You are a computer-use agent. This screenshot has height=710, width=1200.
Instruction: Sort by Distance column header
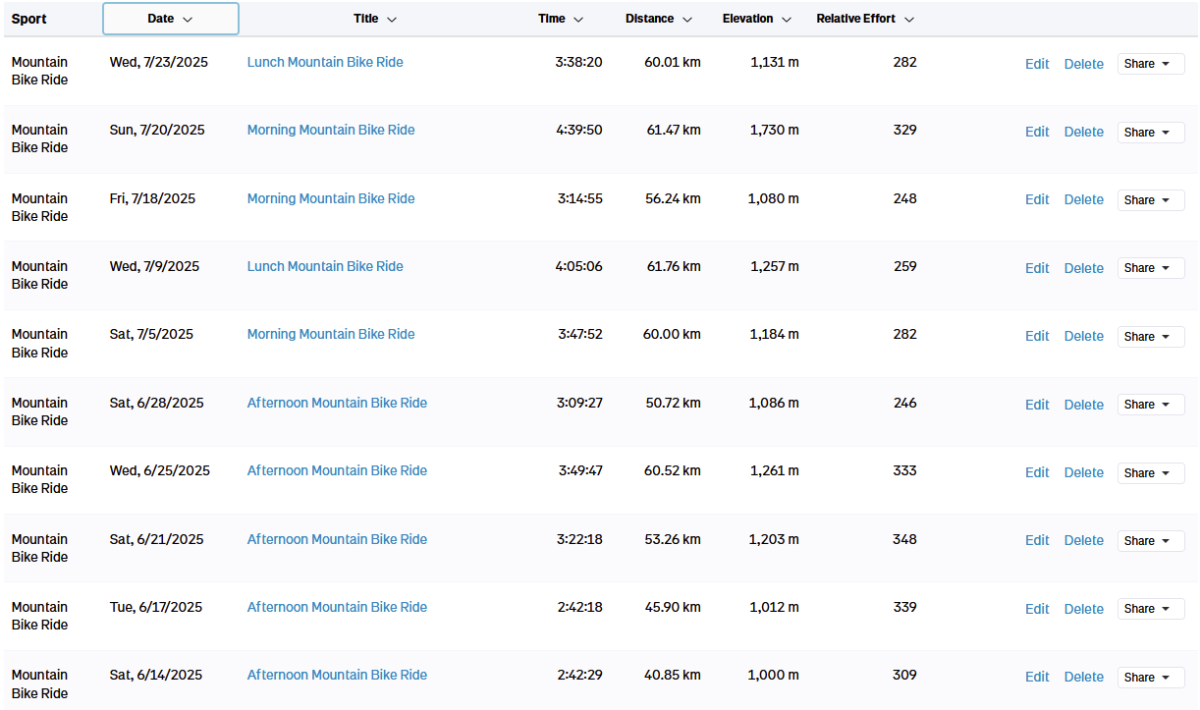[659, 19]
